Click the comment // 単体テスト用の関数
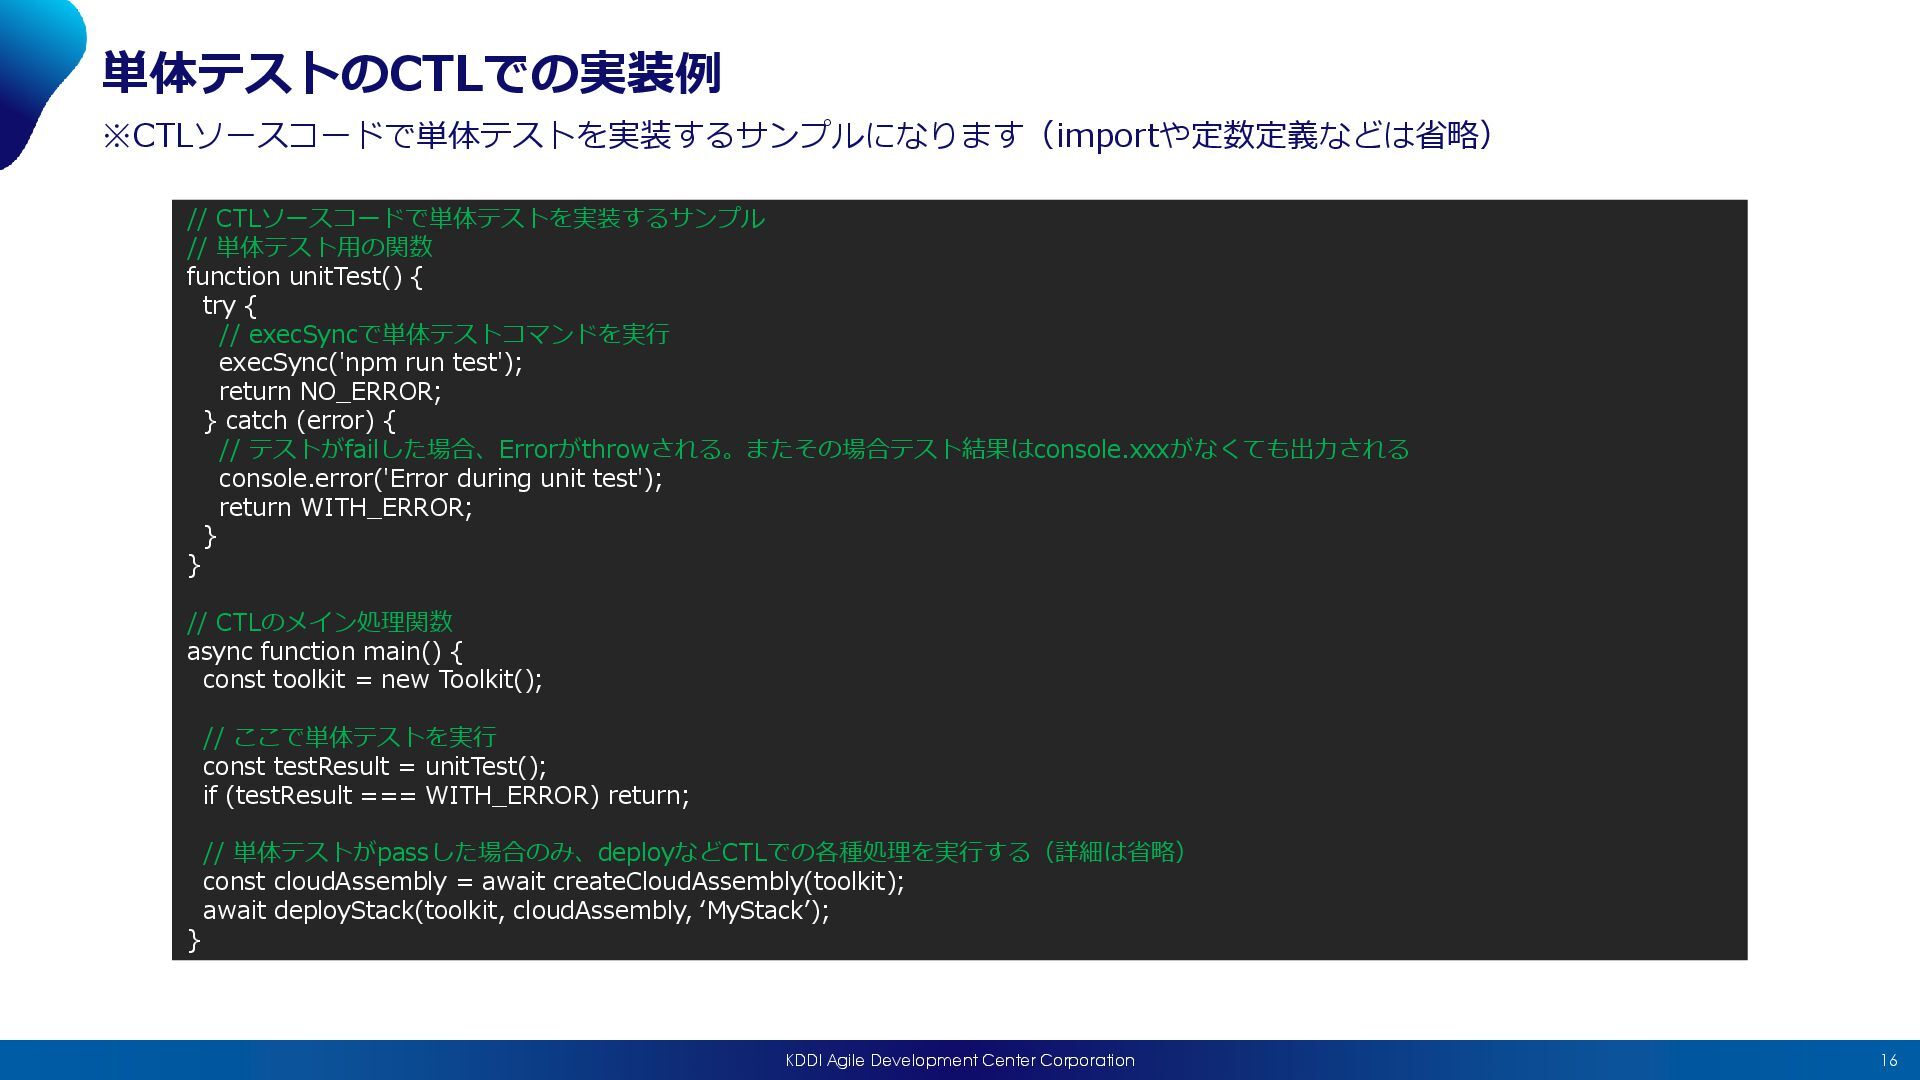Image resolution: width=1920 pixels, height=1080 pixels. [x=310, y=247]
